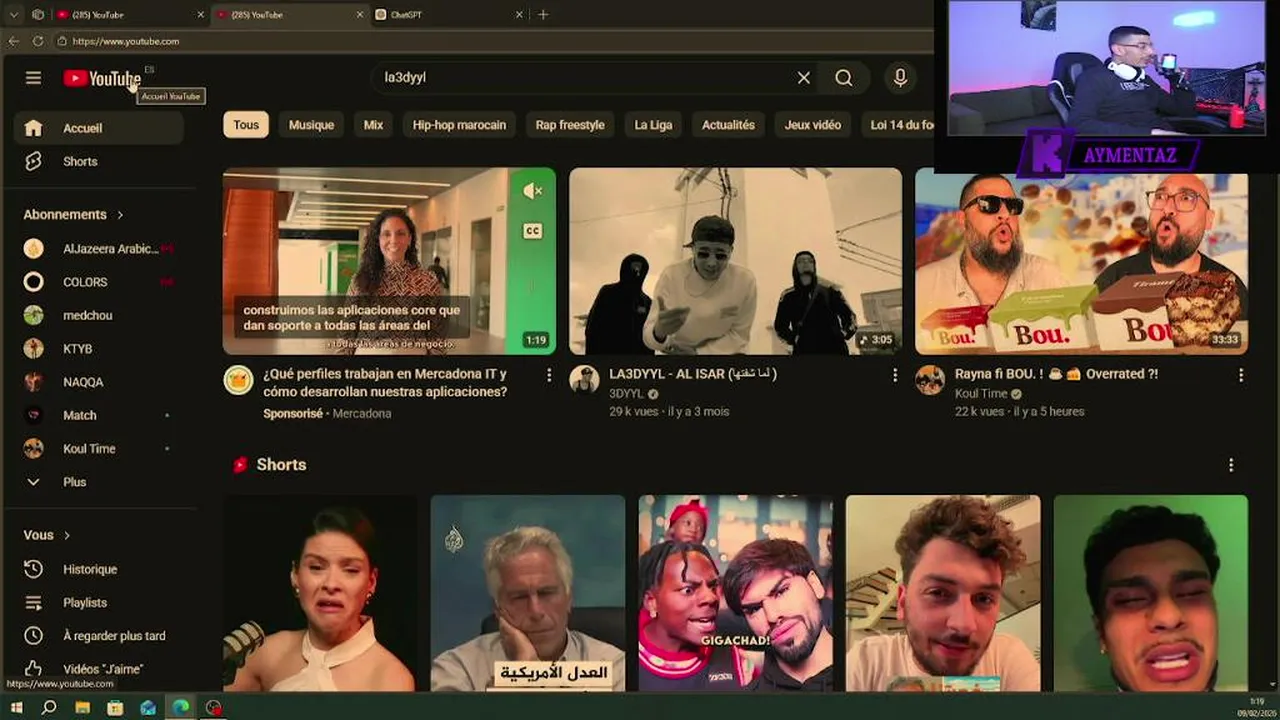Open Shorts in the sidebar

tap(98, 161)
